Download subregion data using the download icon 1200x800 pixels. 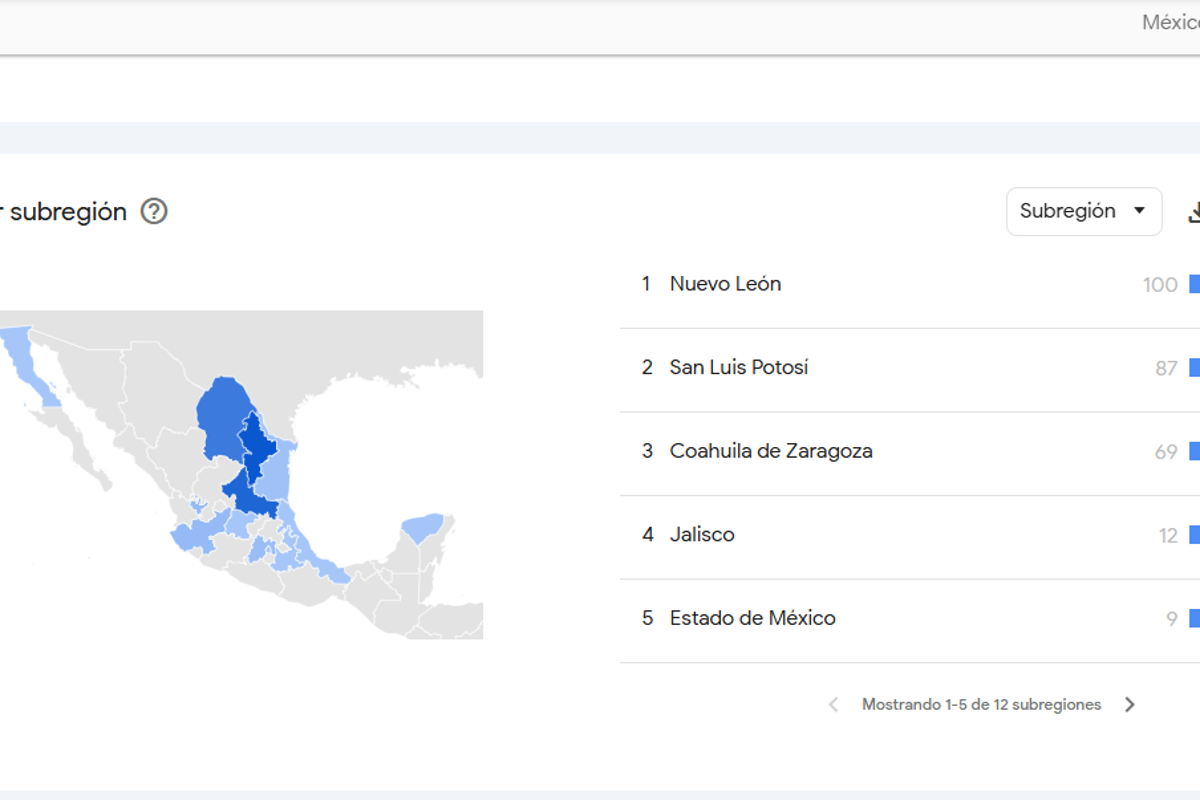tap(1196, 211)
